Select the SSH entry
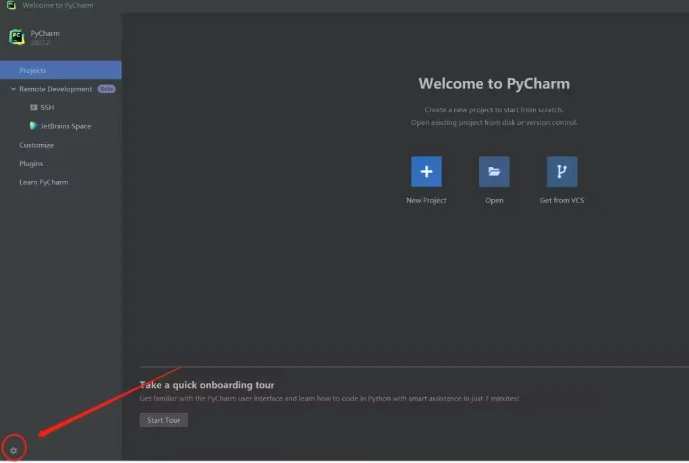Screen dimensions: 689x463 coord(47,107)
